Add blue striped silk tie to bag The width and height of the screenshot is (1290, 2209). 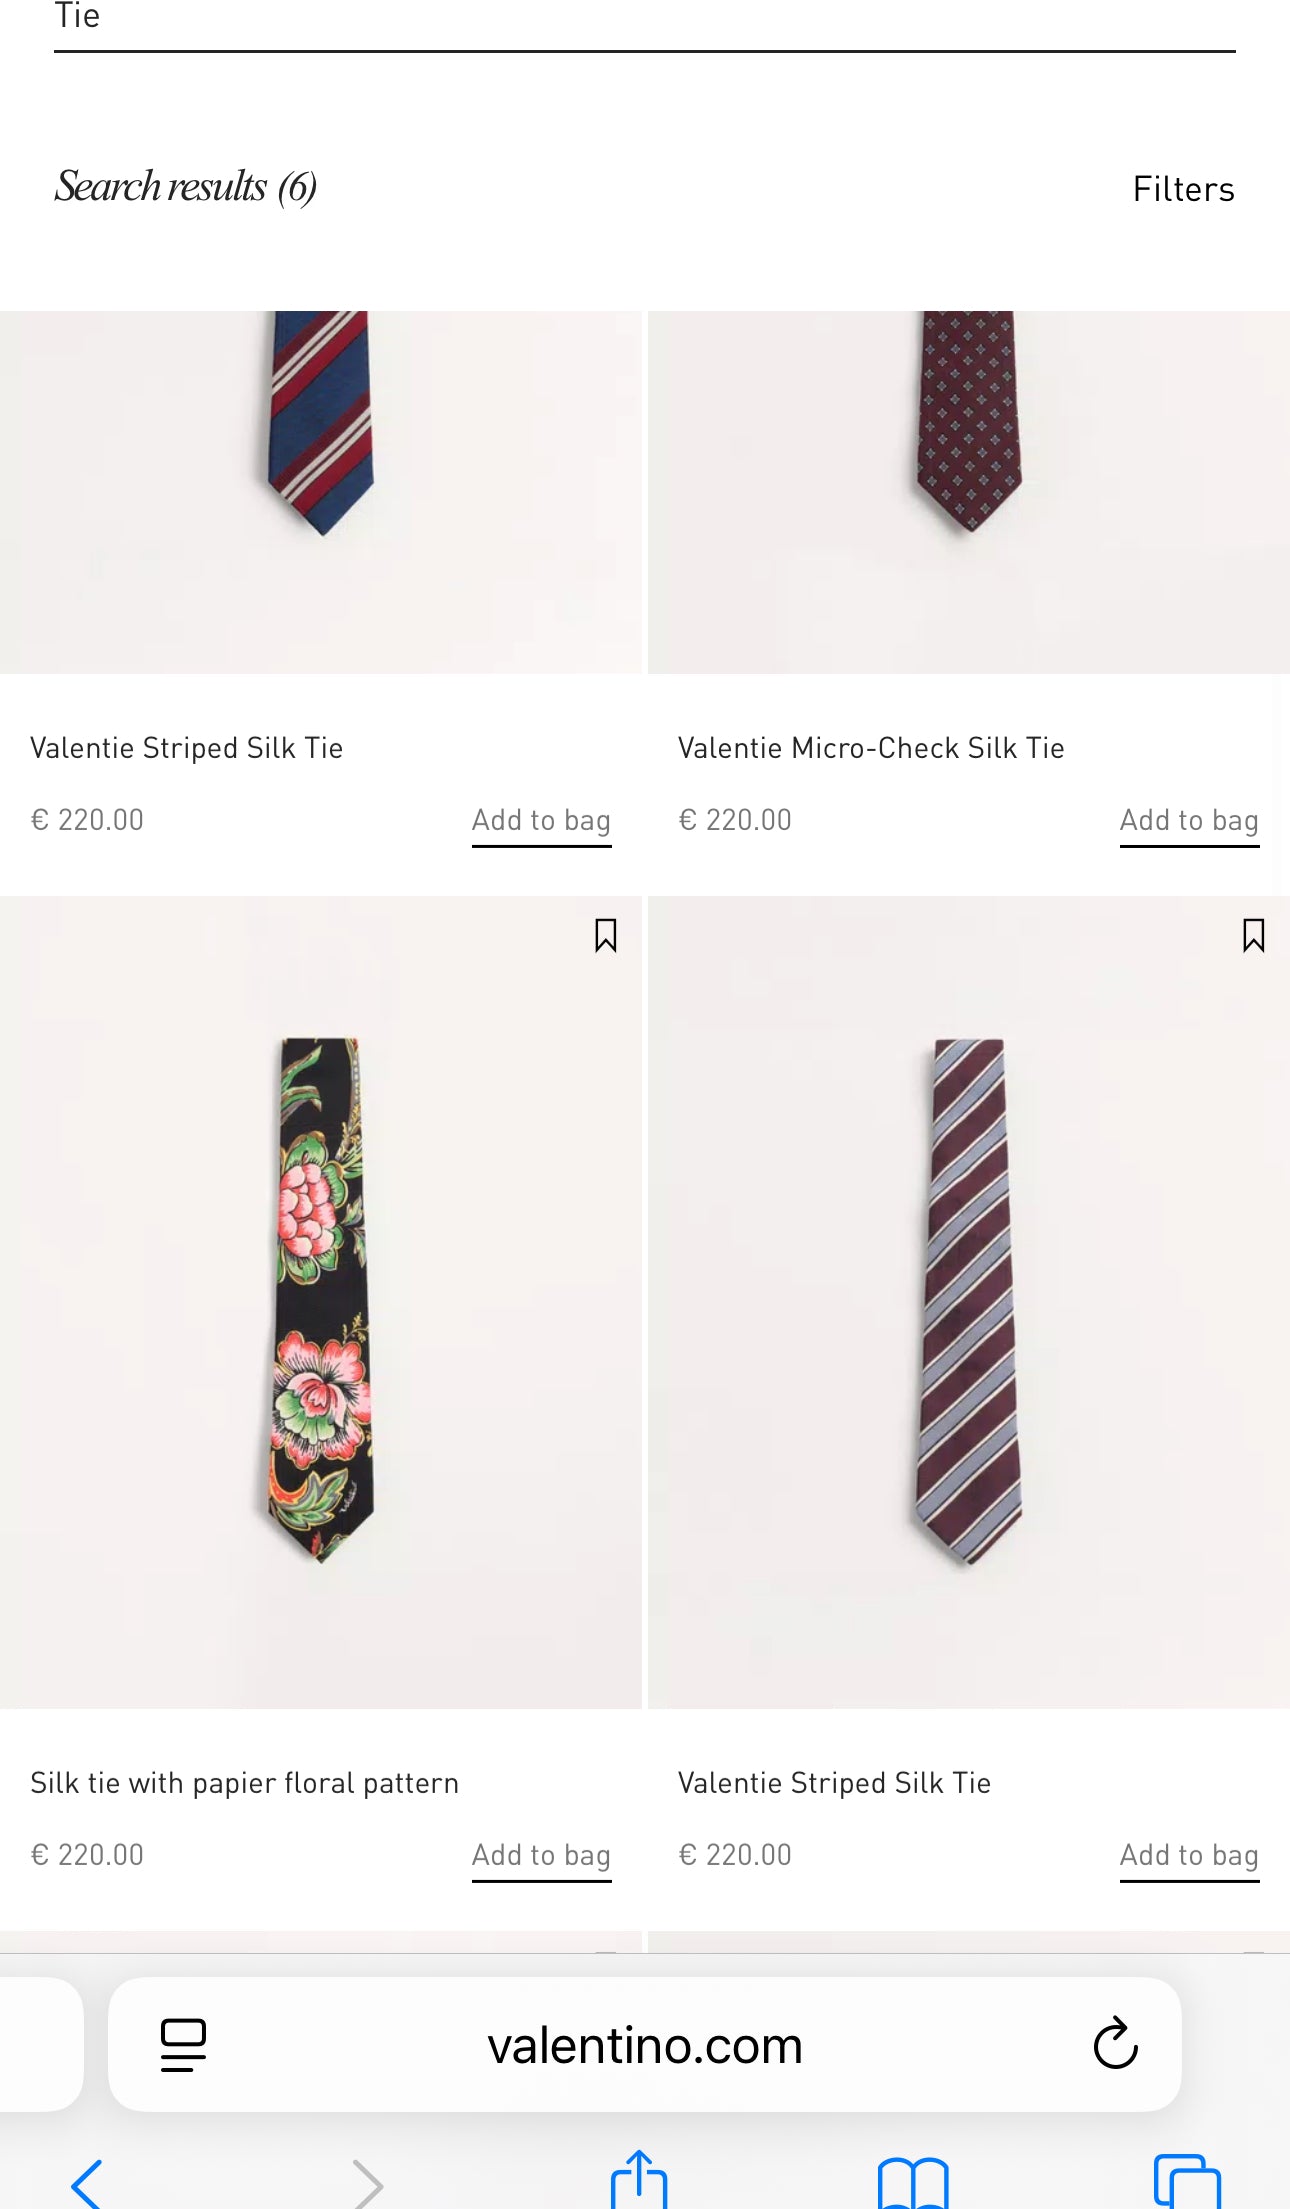tap(541, 821)
